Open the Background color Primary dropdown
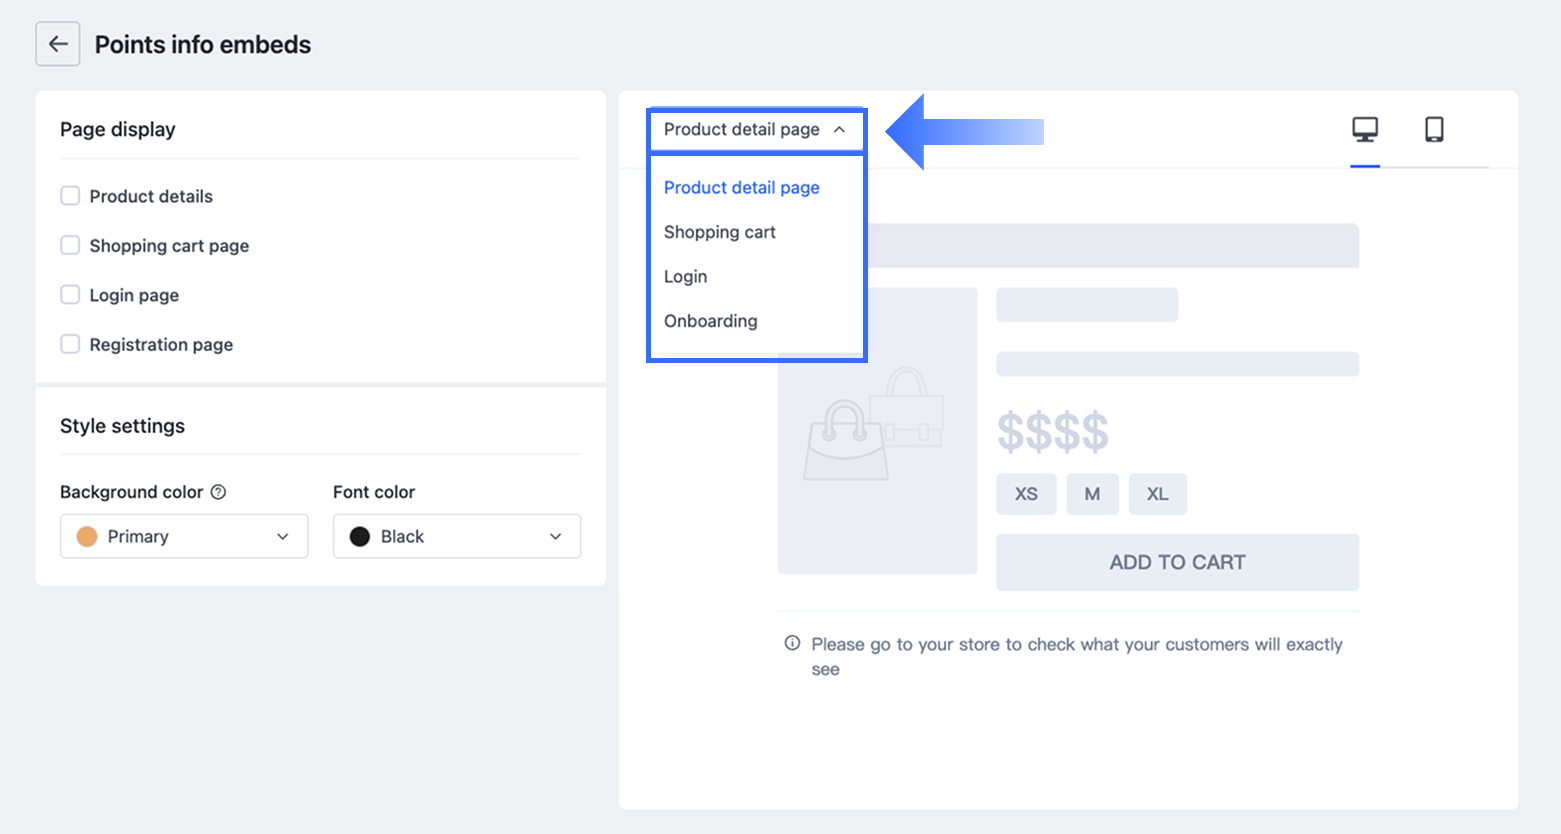 184,536
